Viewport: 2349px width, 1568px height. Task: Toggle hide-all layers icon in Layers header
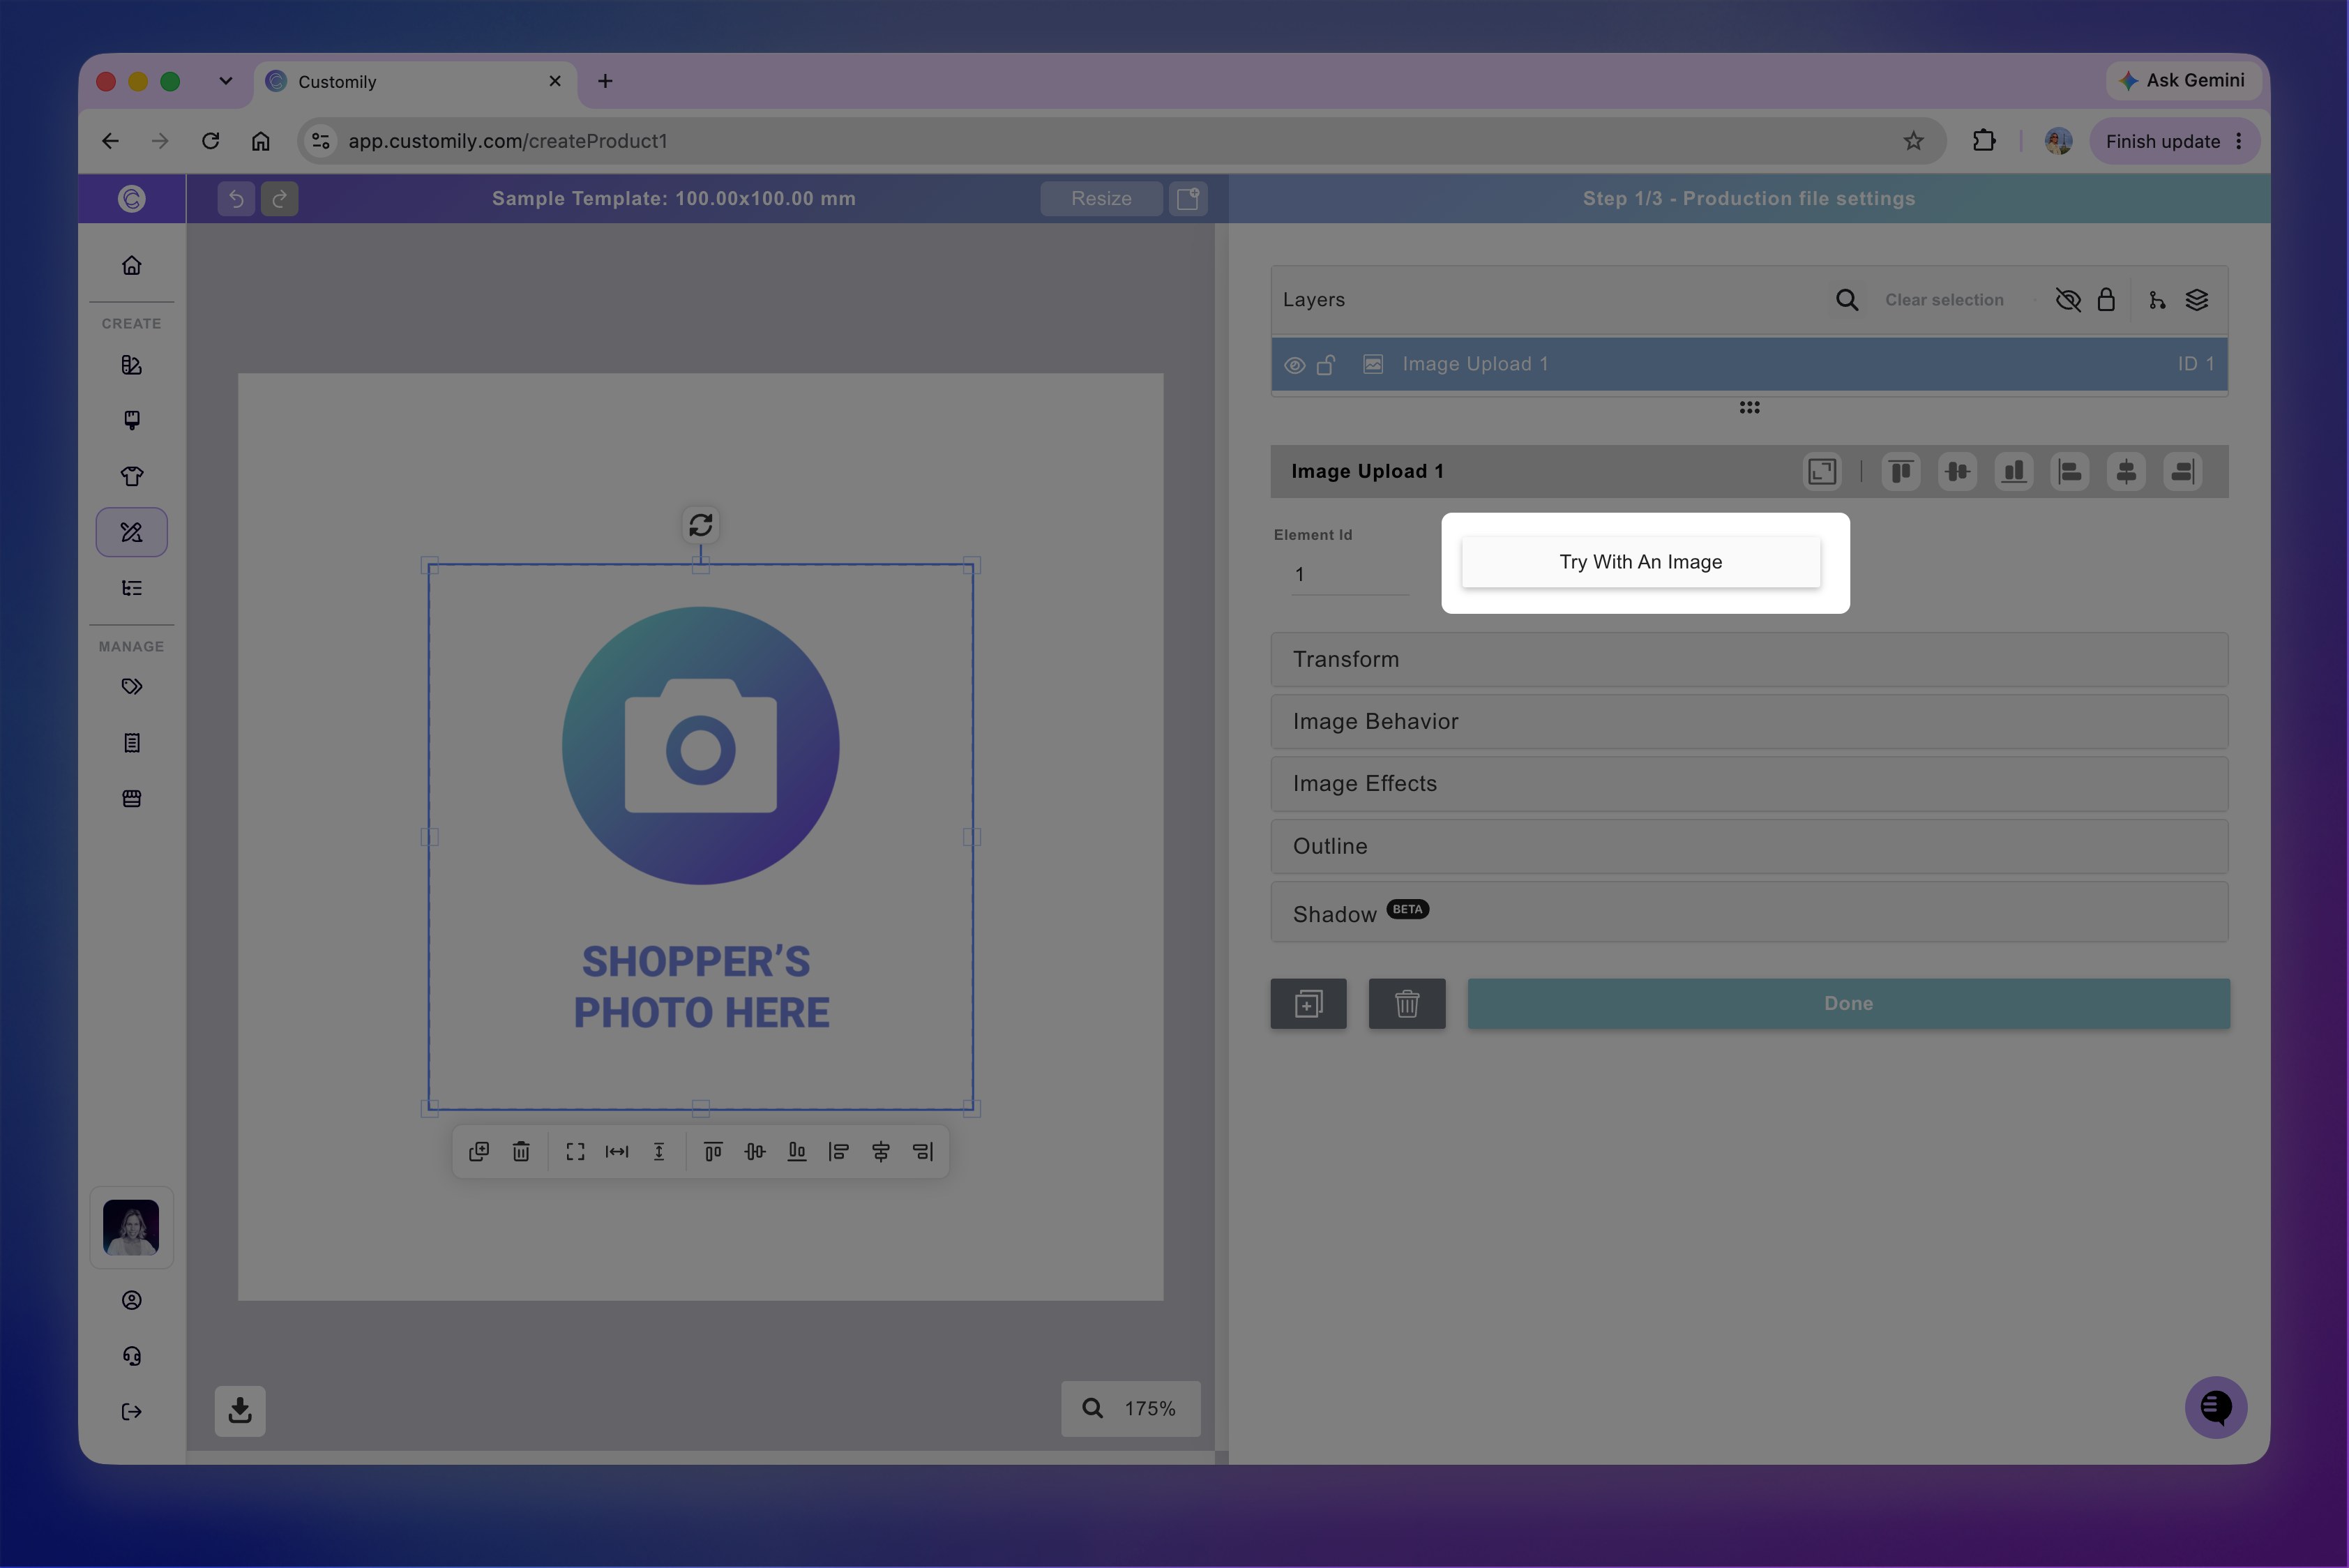pyautogui.click(x=2068, y=300)
